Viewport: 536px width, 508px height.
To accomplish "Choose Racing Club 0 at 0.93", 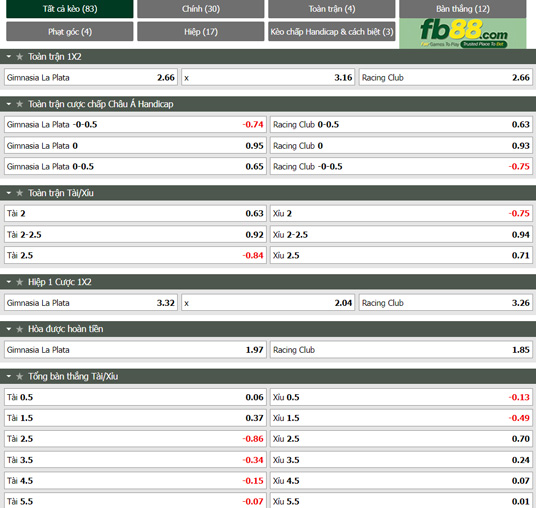I will click(x=401, y=146).
